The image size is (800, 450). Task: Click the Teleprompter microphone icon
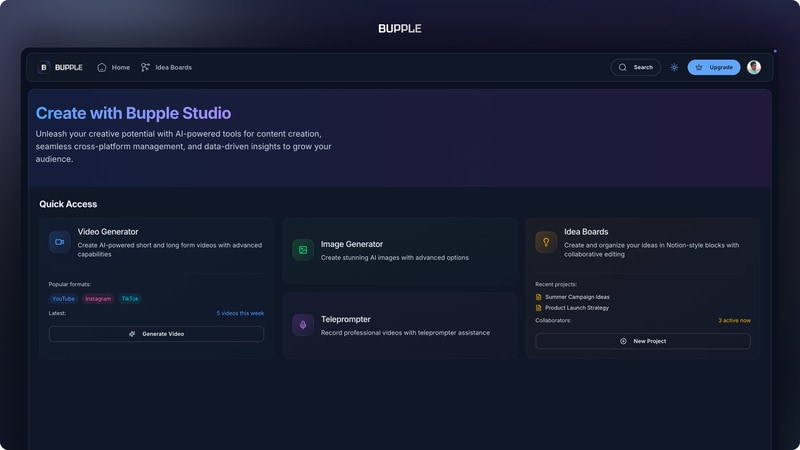303,325
